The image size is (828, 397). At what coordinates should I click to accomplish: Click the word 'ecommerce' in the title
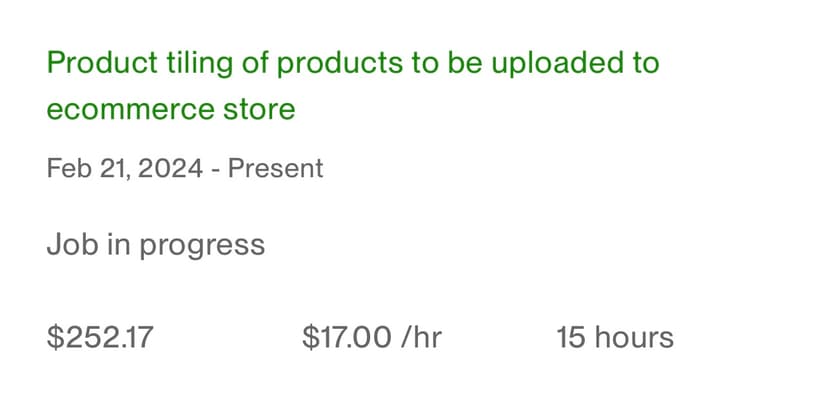(131, 110)
